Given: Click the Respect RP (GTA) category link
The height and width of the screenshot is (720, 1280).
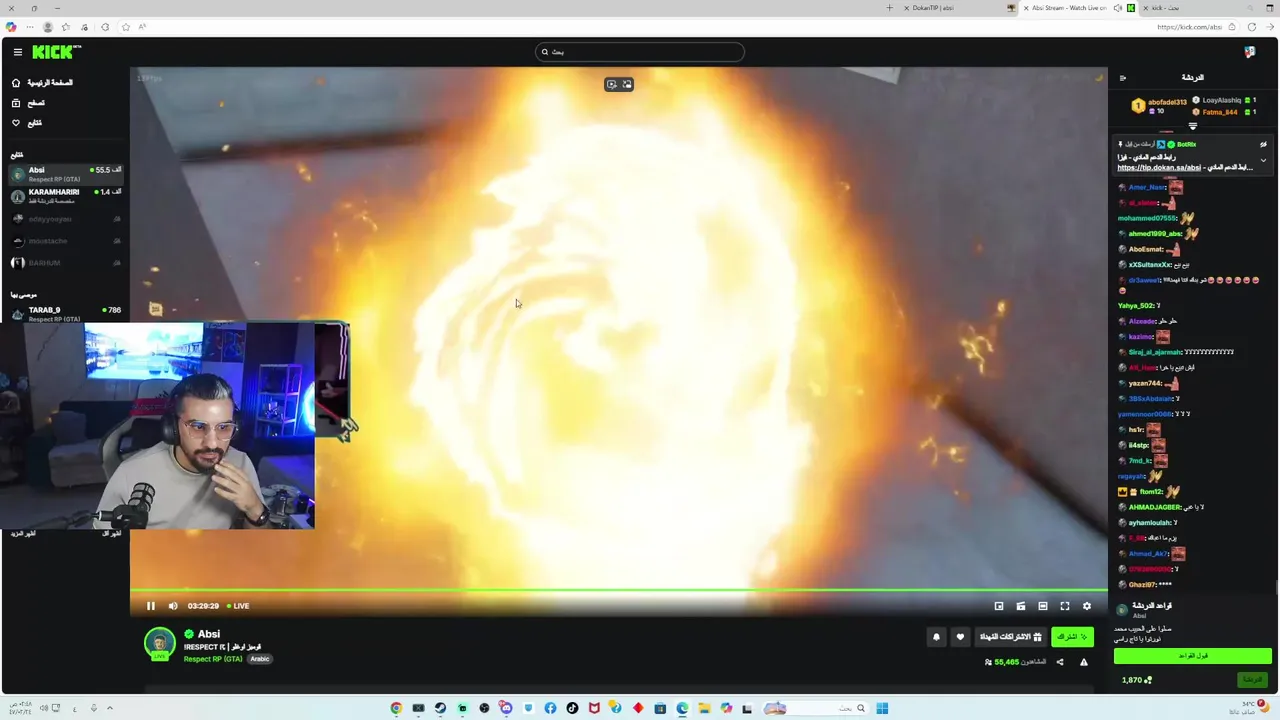Looking at the screenshot, I should click(x=213, y=659).
